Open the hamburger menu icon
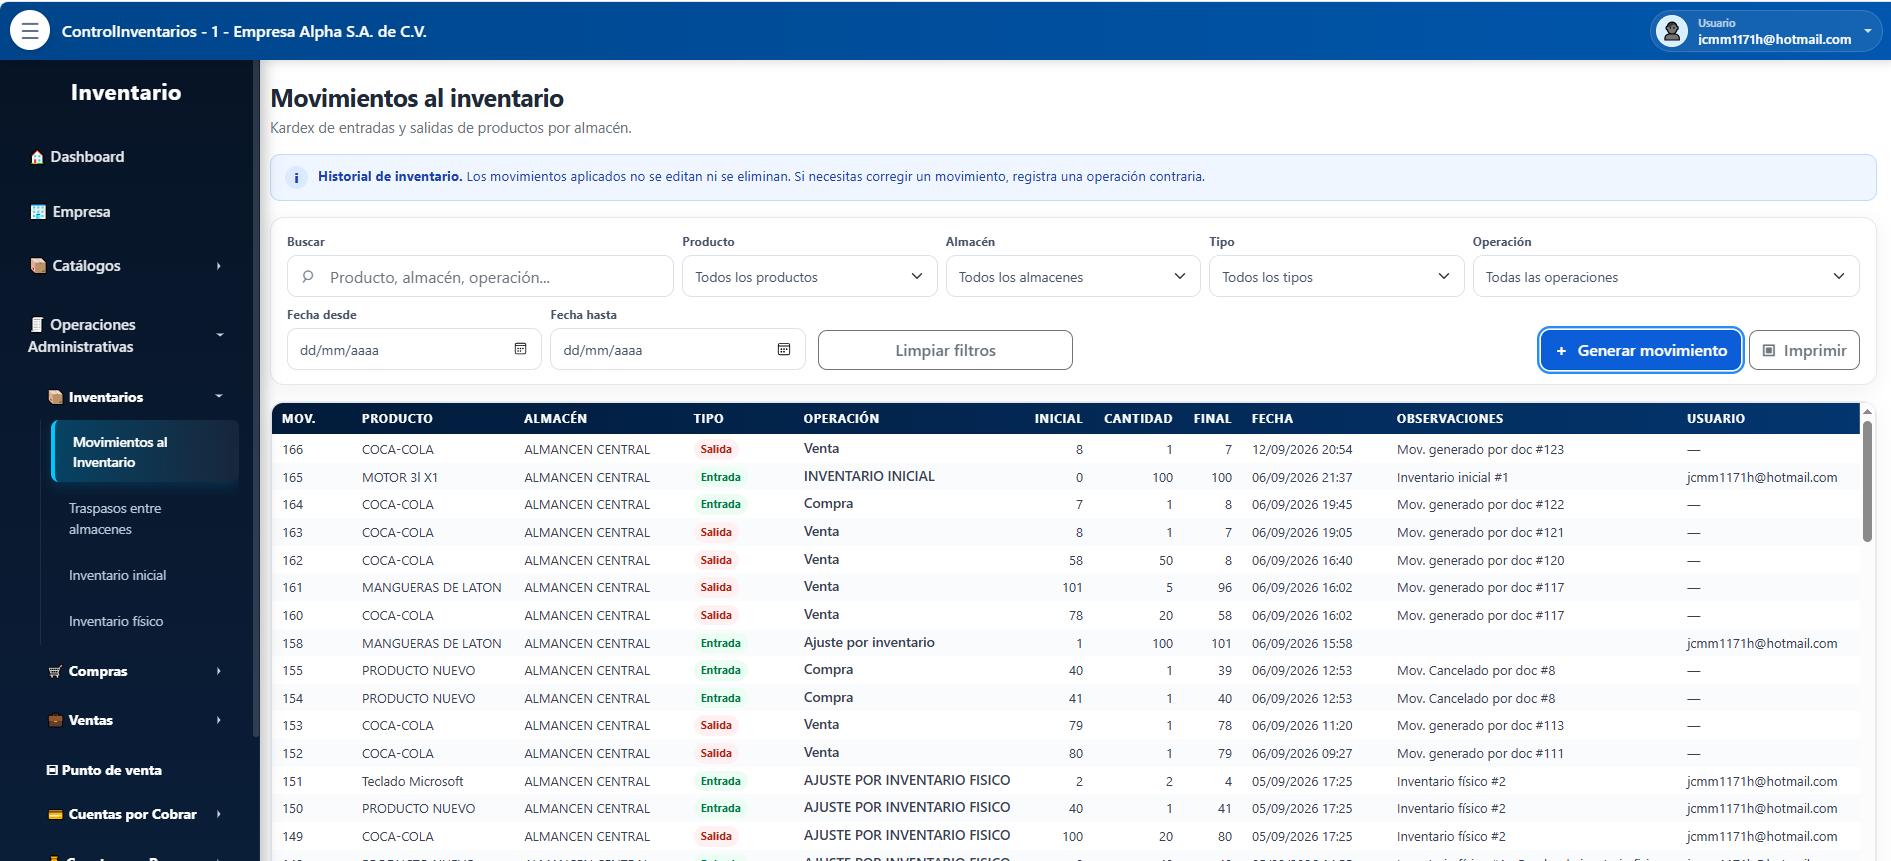Image resolution: width=1891 pixels, height=861 pixels. pos(30,31)
